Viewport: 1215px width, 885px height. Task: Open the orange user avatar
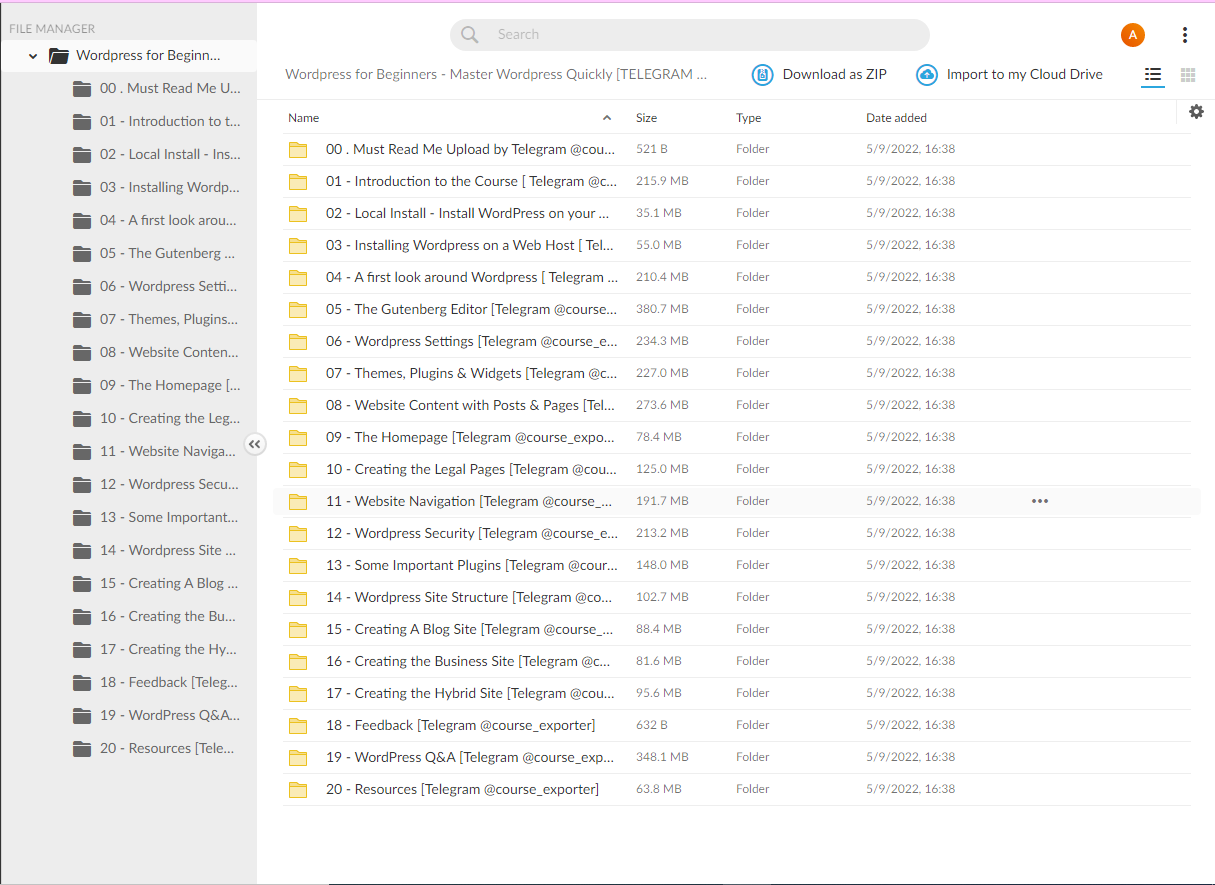(1133, 35)
